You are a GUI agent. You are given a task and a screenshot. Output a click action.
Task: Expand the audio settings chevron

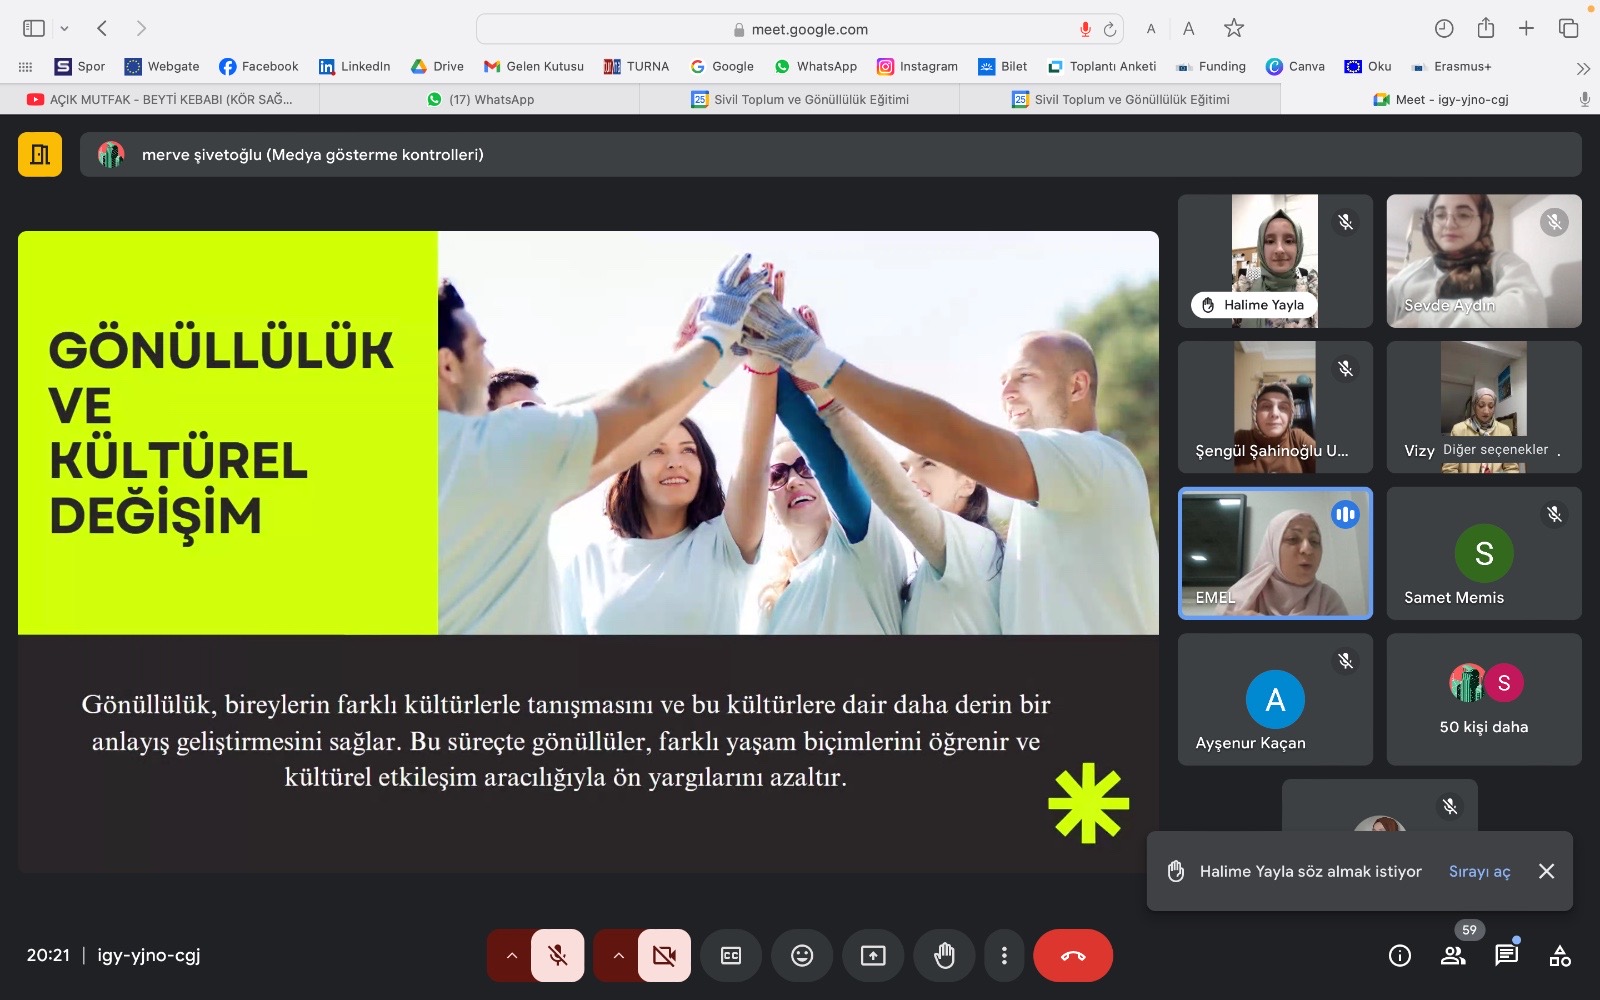click(511, 956)
